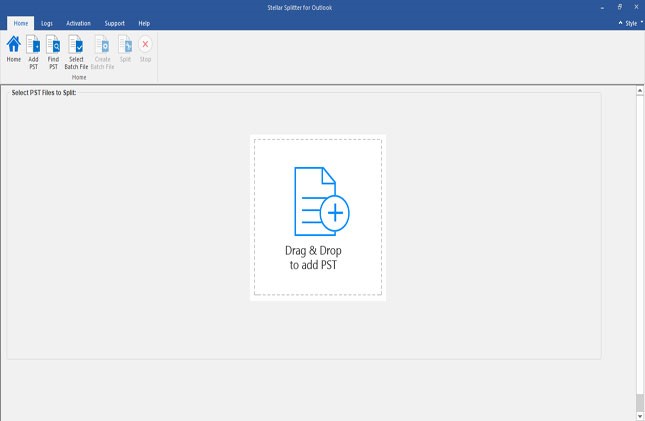Click the Drag & Drop to add PST area

318,217
